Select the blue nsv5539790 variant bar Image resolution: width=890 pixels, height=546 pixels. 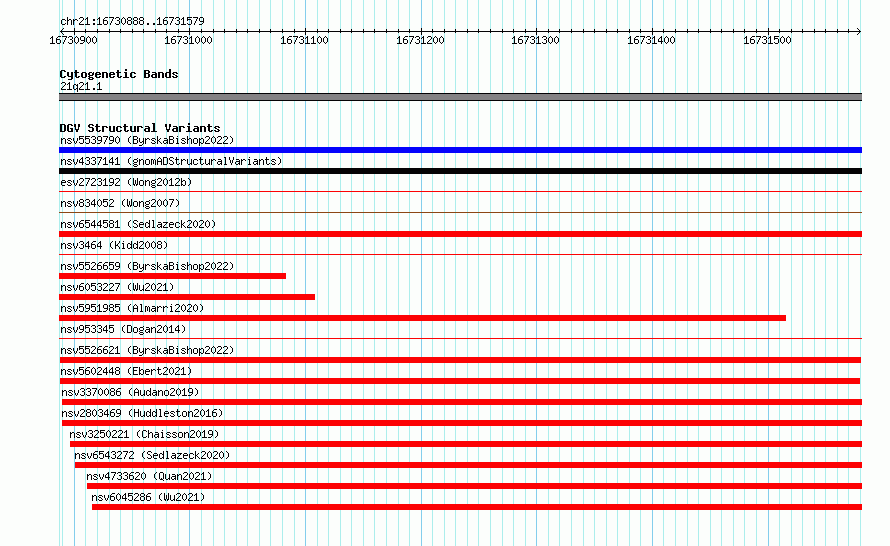point(460,150)
